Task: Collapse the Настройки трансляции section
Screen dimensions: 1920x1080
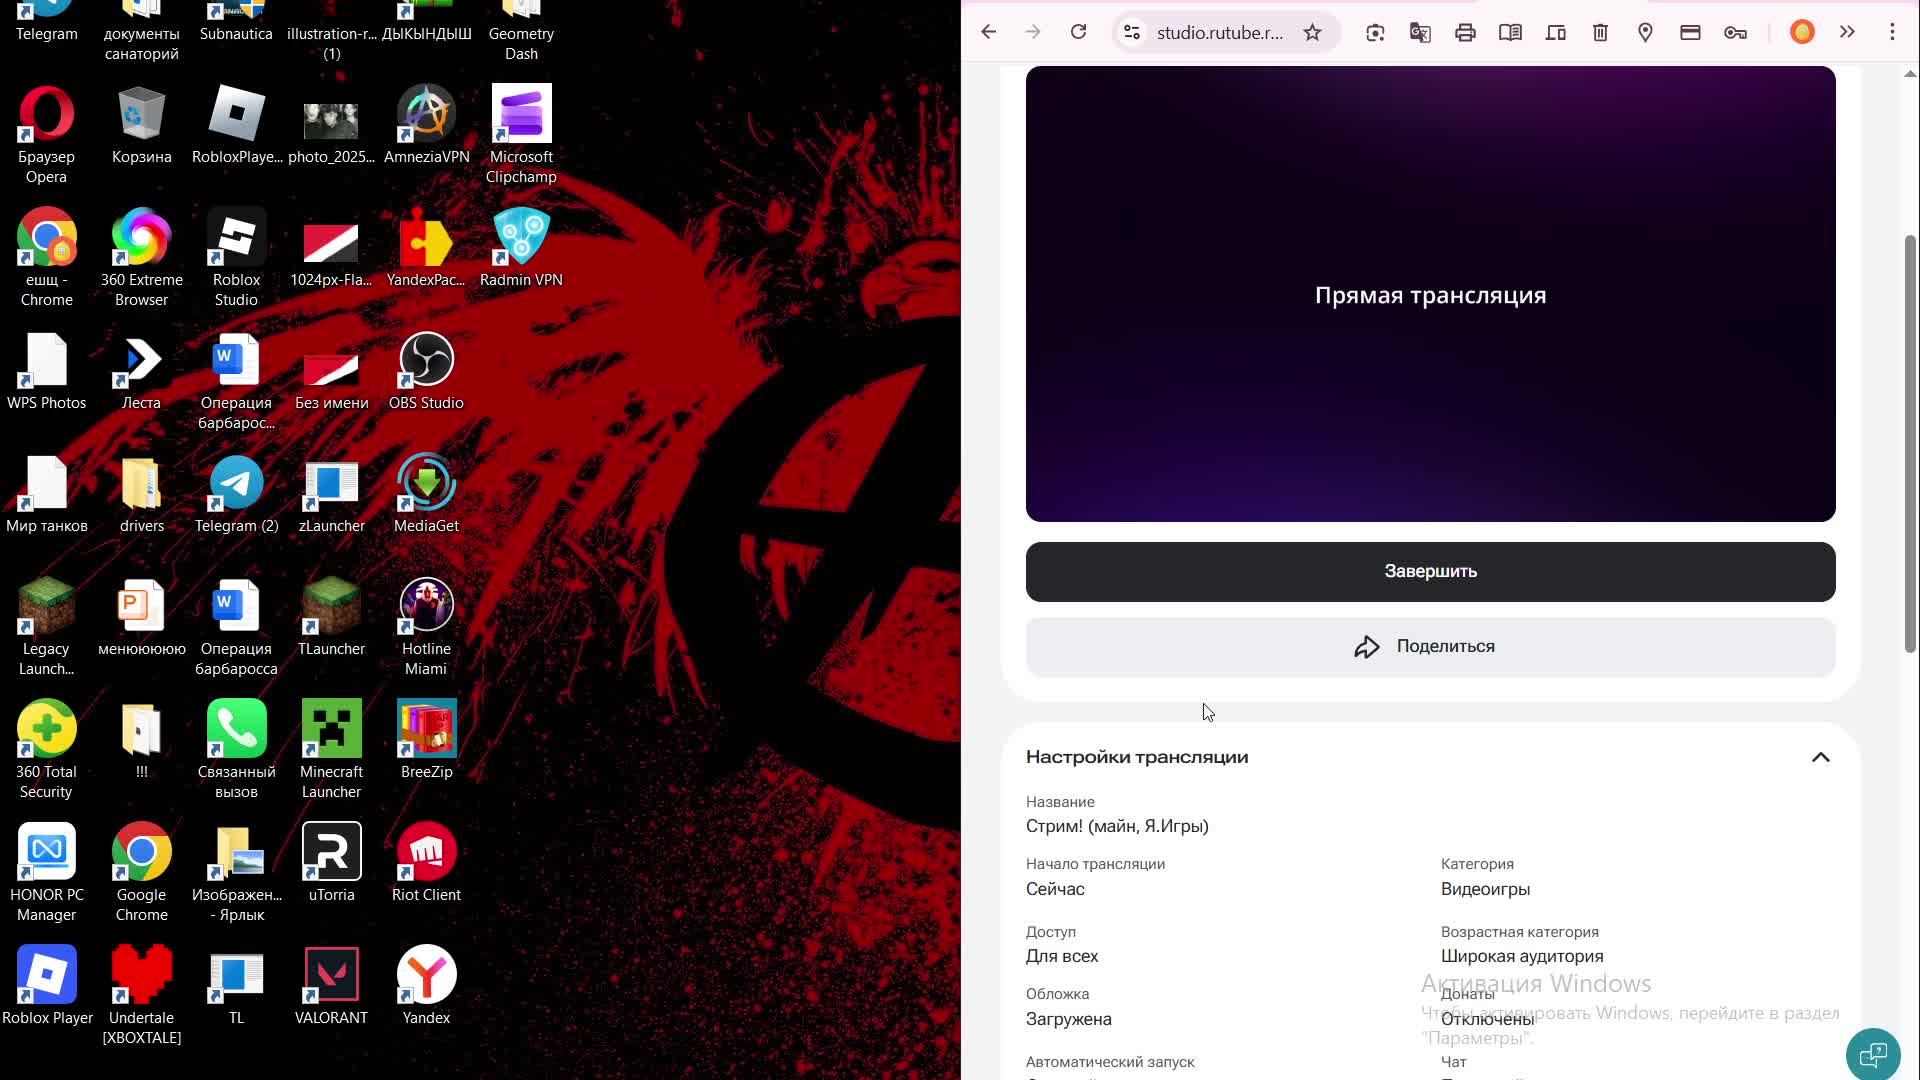Action: point(1820,757)
